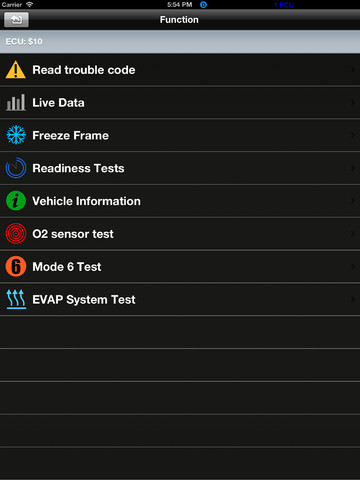Click the blue circular status bar icon
The height and width of the screenshot is (480, 360).
pyautogui.click(x=203, y=5)
